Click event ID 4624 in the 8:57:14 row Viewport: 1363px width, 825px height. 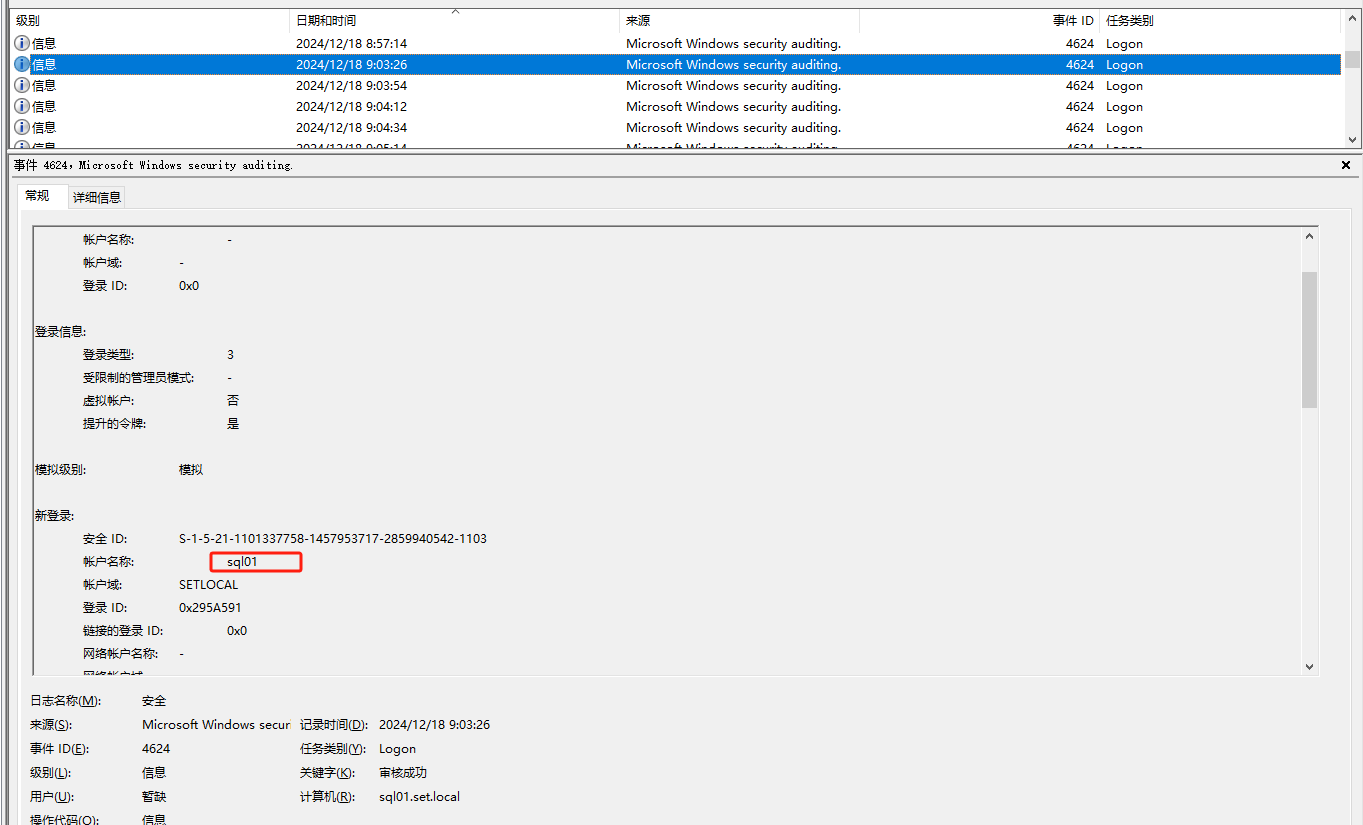pos(1079,43)
